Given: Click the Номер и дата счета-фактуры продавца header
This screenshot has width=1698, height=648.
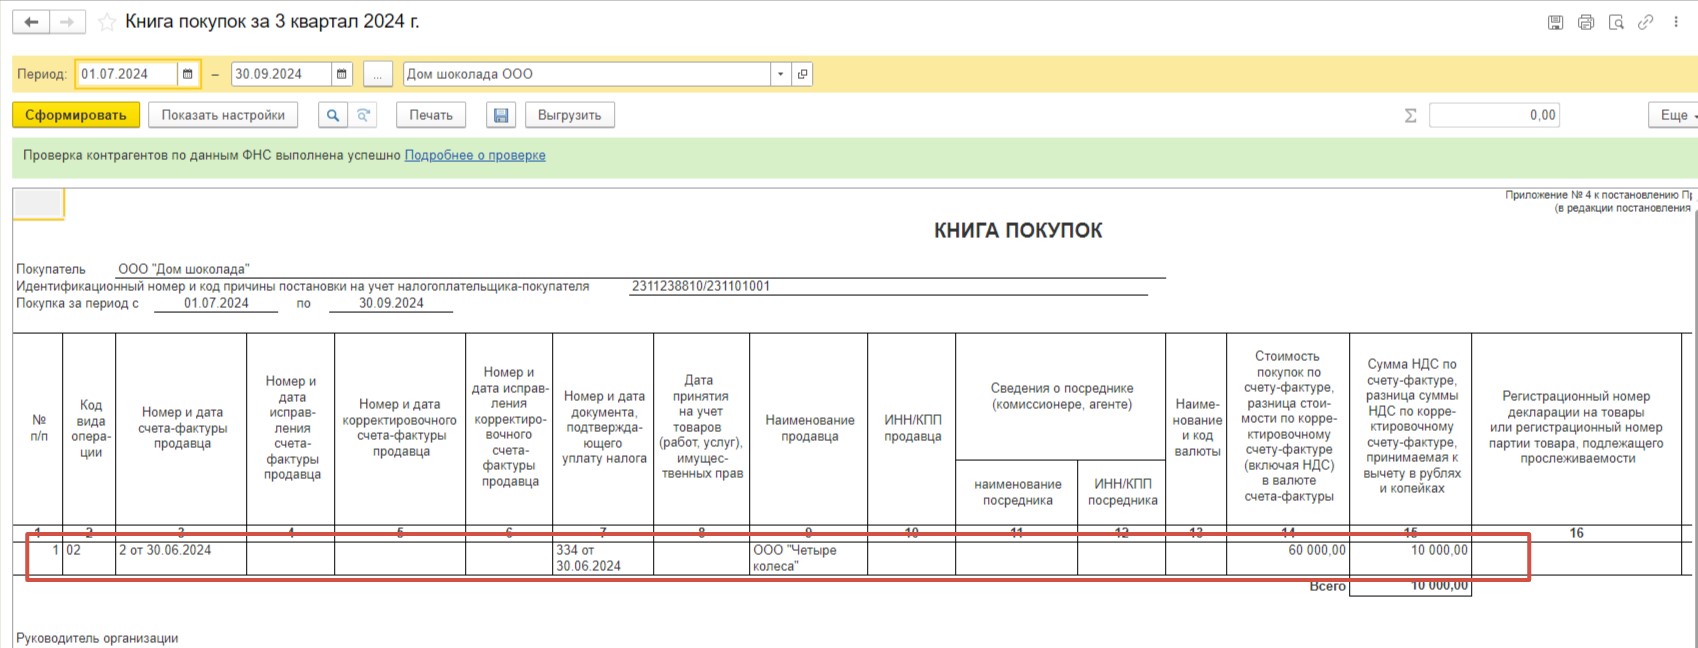Looking at the screenshot, I should coord(181,429).
